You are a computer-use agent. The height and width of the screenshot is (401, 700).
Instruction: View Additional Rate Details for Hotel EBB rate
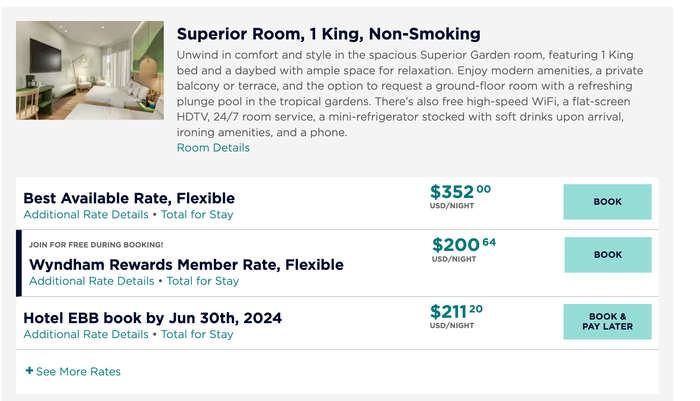(86, 334)
